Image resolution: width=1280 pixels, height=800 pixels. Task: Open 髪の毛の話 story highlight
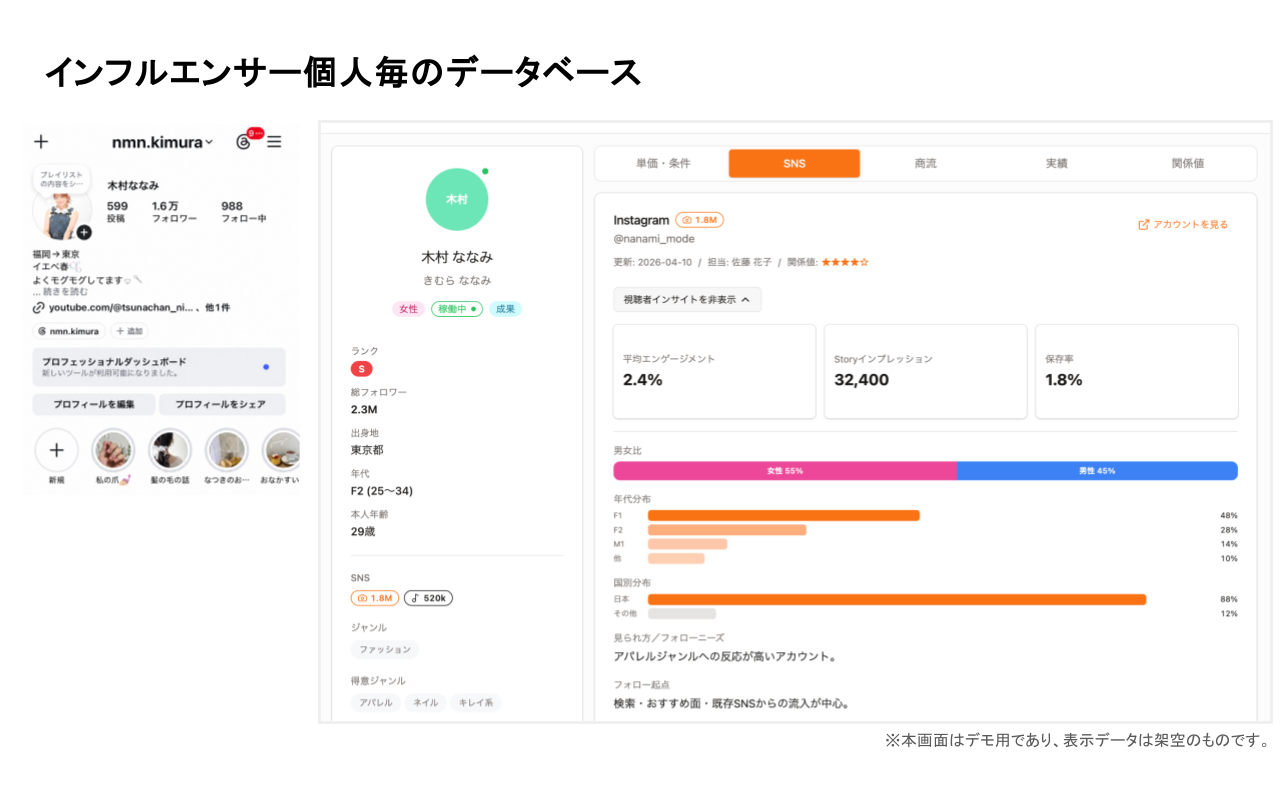[170, 450]
